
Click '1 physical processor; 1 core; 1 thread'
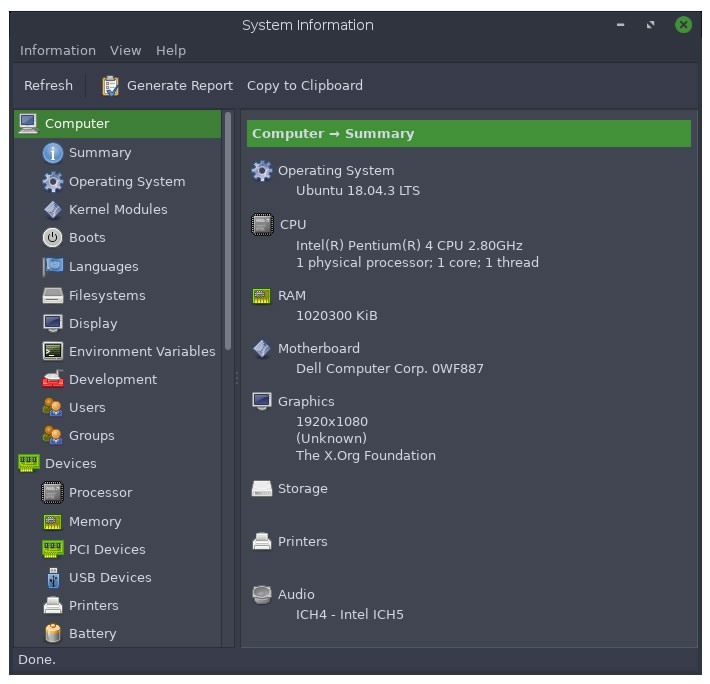click(x=417, y=263)
